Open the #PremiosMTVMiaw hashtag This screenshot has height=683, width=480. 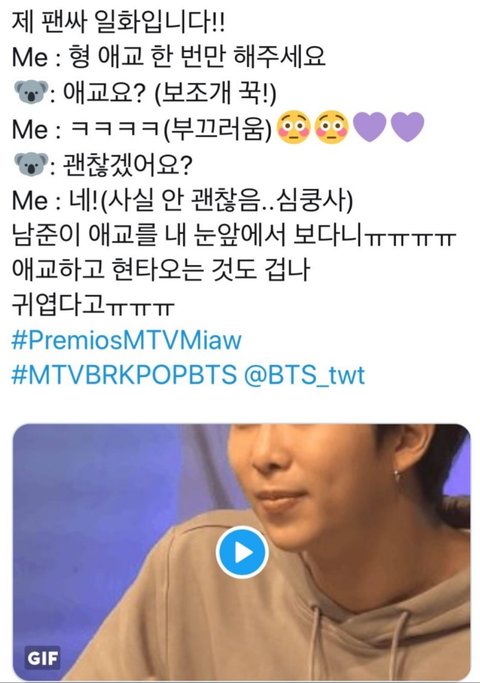pos(126,340)
